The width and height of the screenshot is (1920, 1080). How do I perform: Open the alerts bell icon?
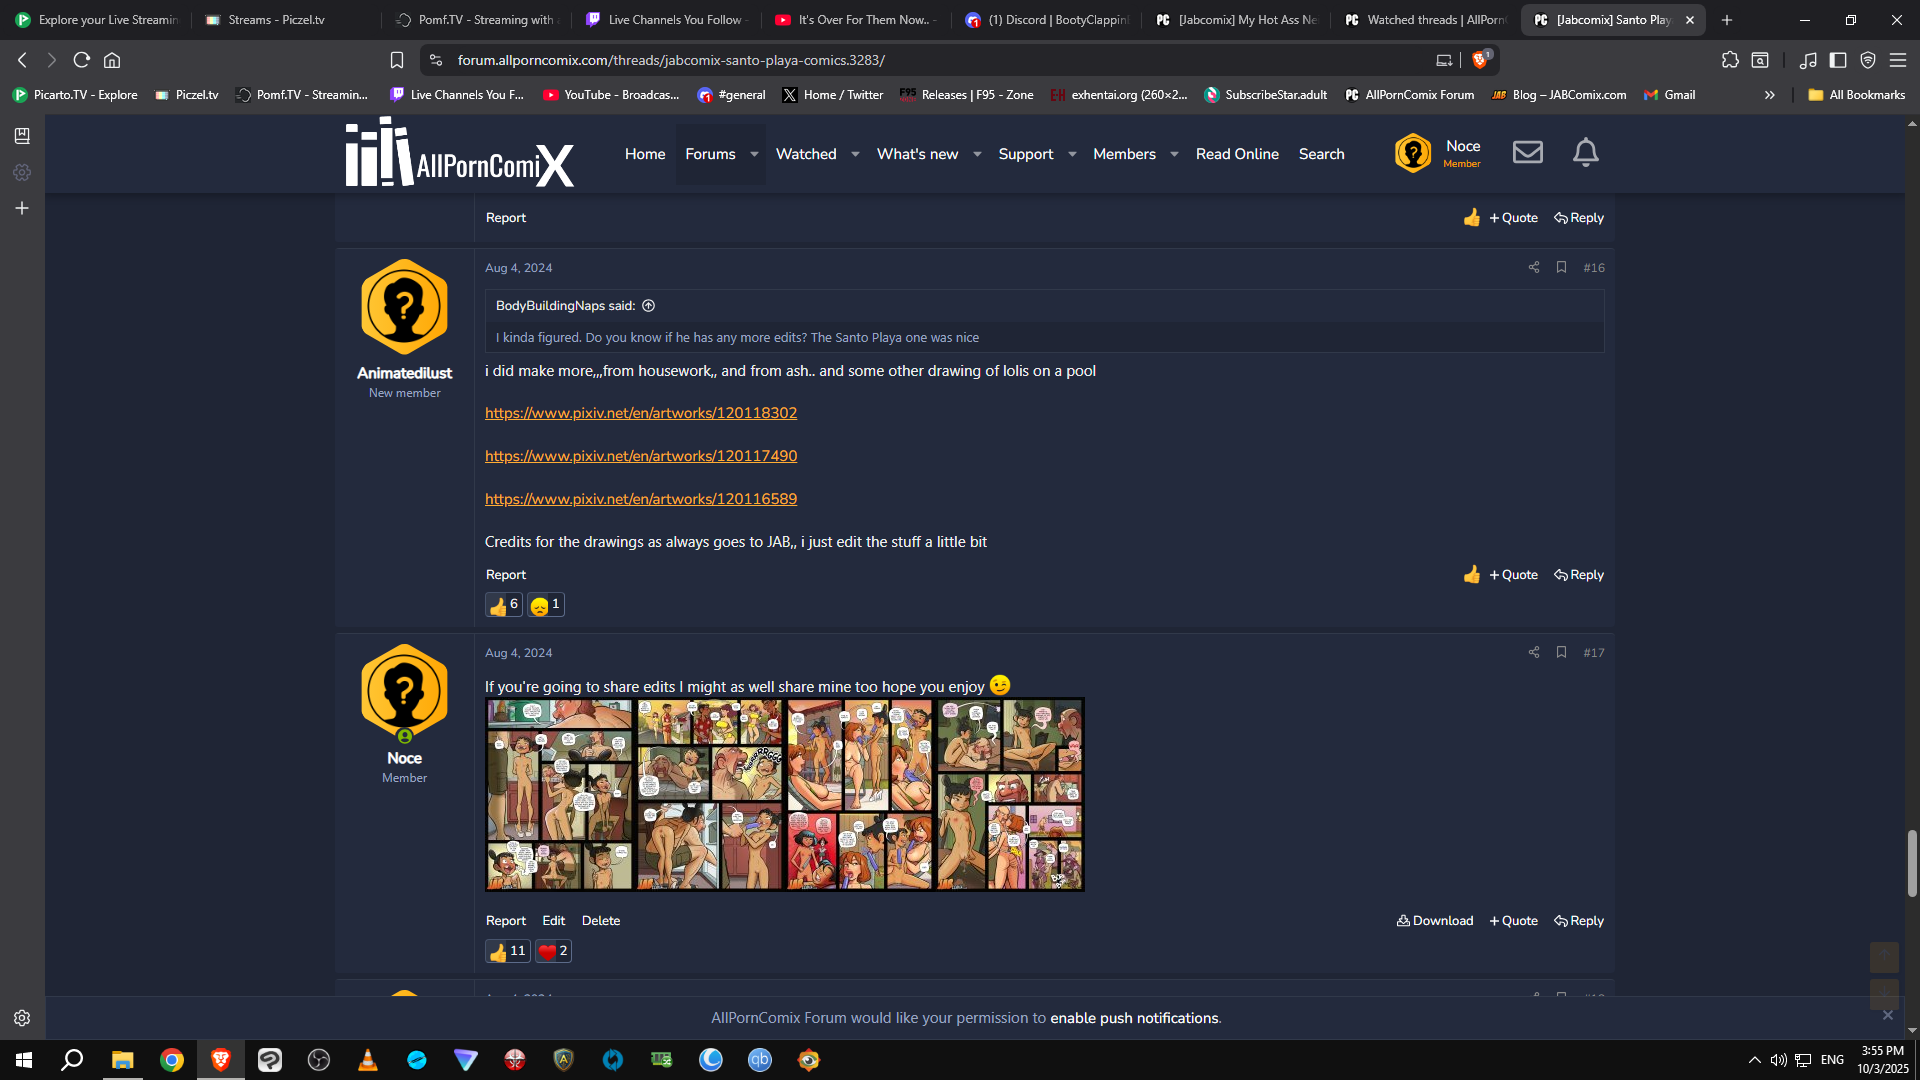(x=1586, y=152)
